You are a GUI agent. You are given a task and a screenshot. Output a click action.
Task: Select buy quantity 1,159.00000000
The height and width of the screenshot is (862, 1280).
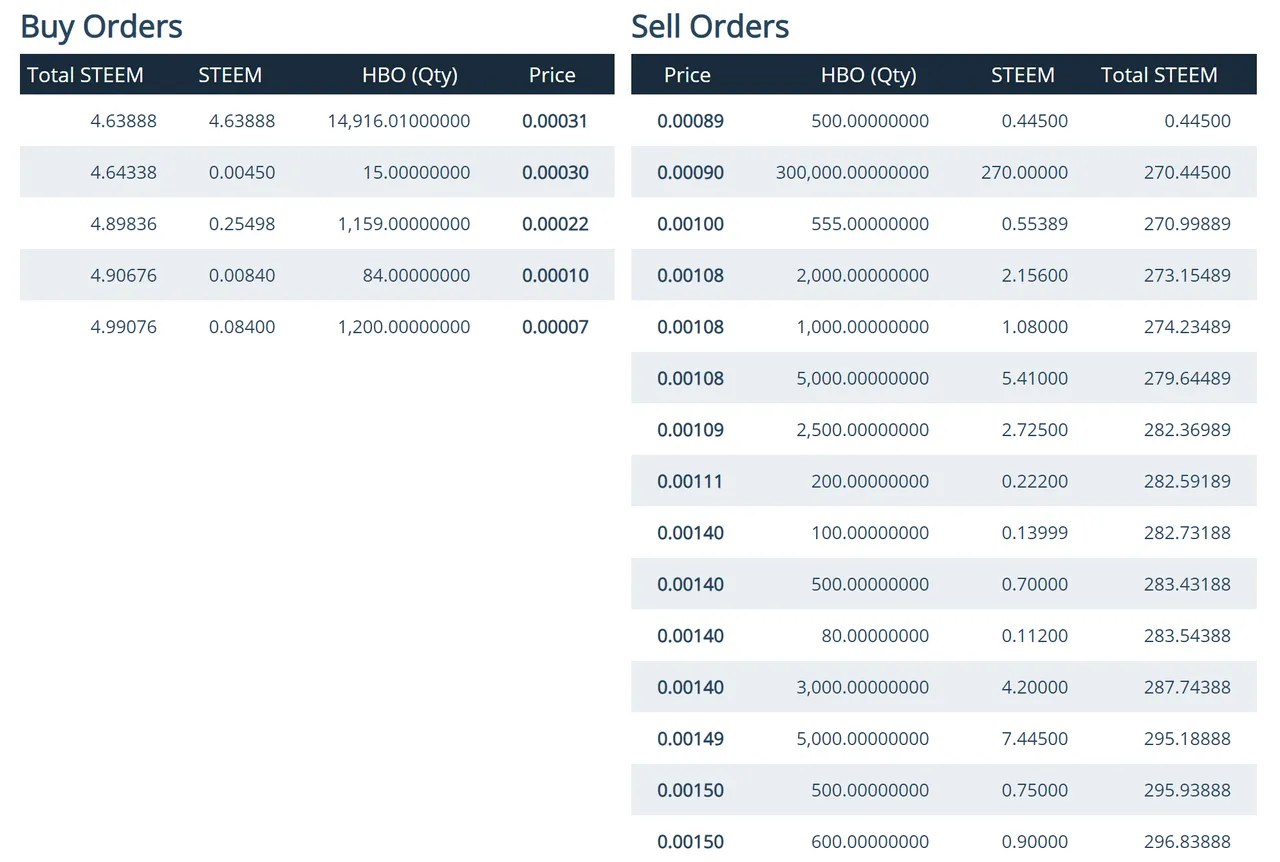pos(404,224)
